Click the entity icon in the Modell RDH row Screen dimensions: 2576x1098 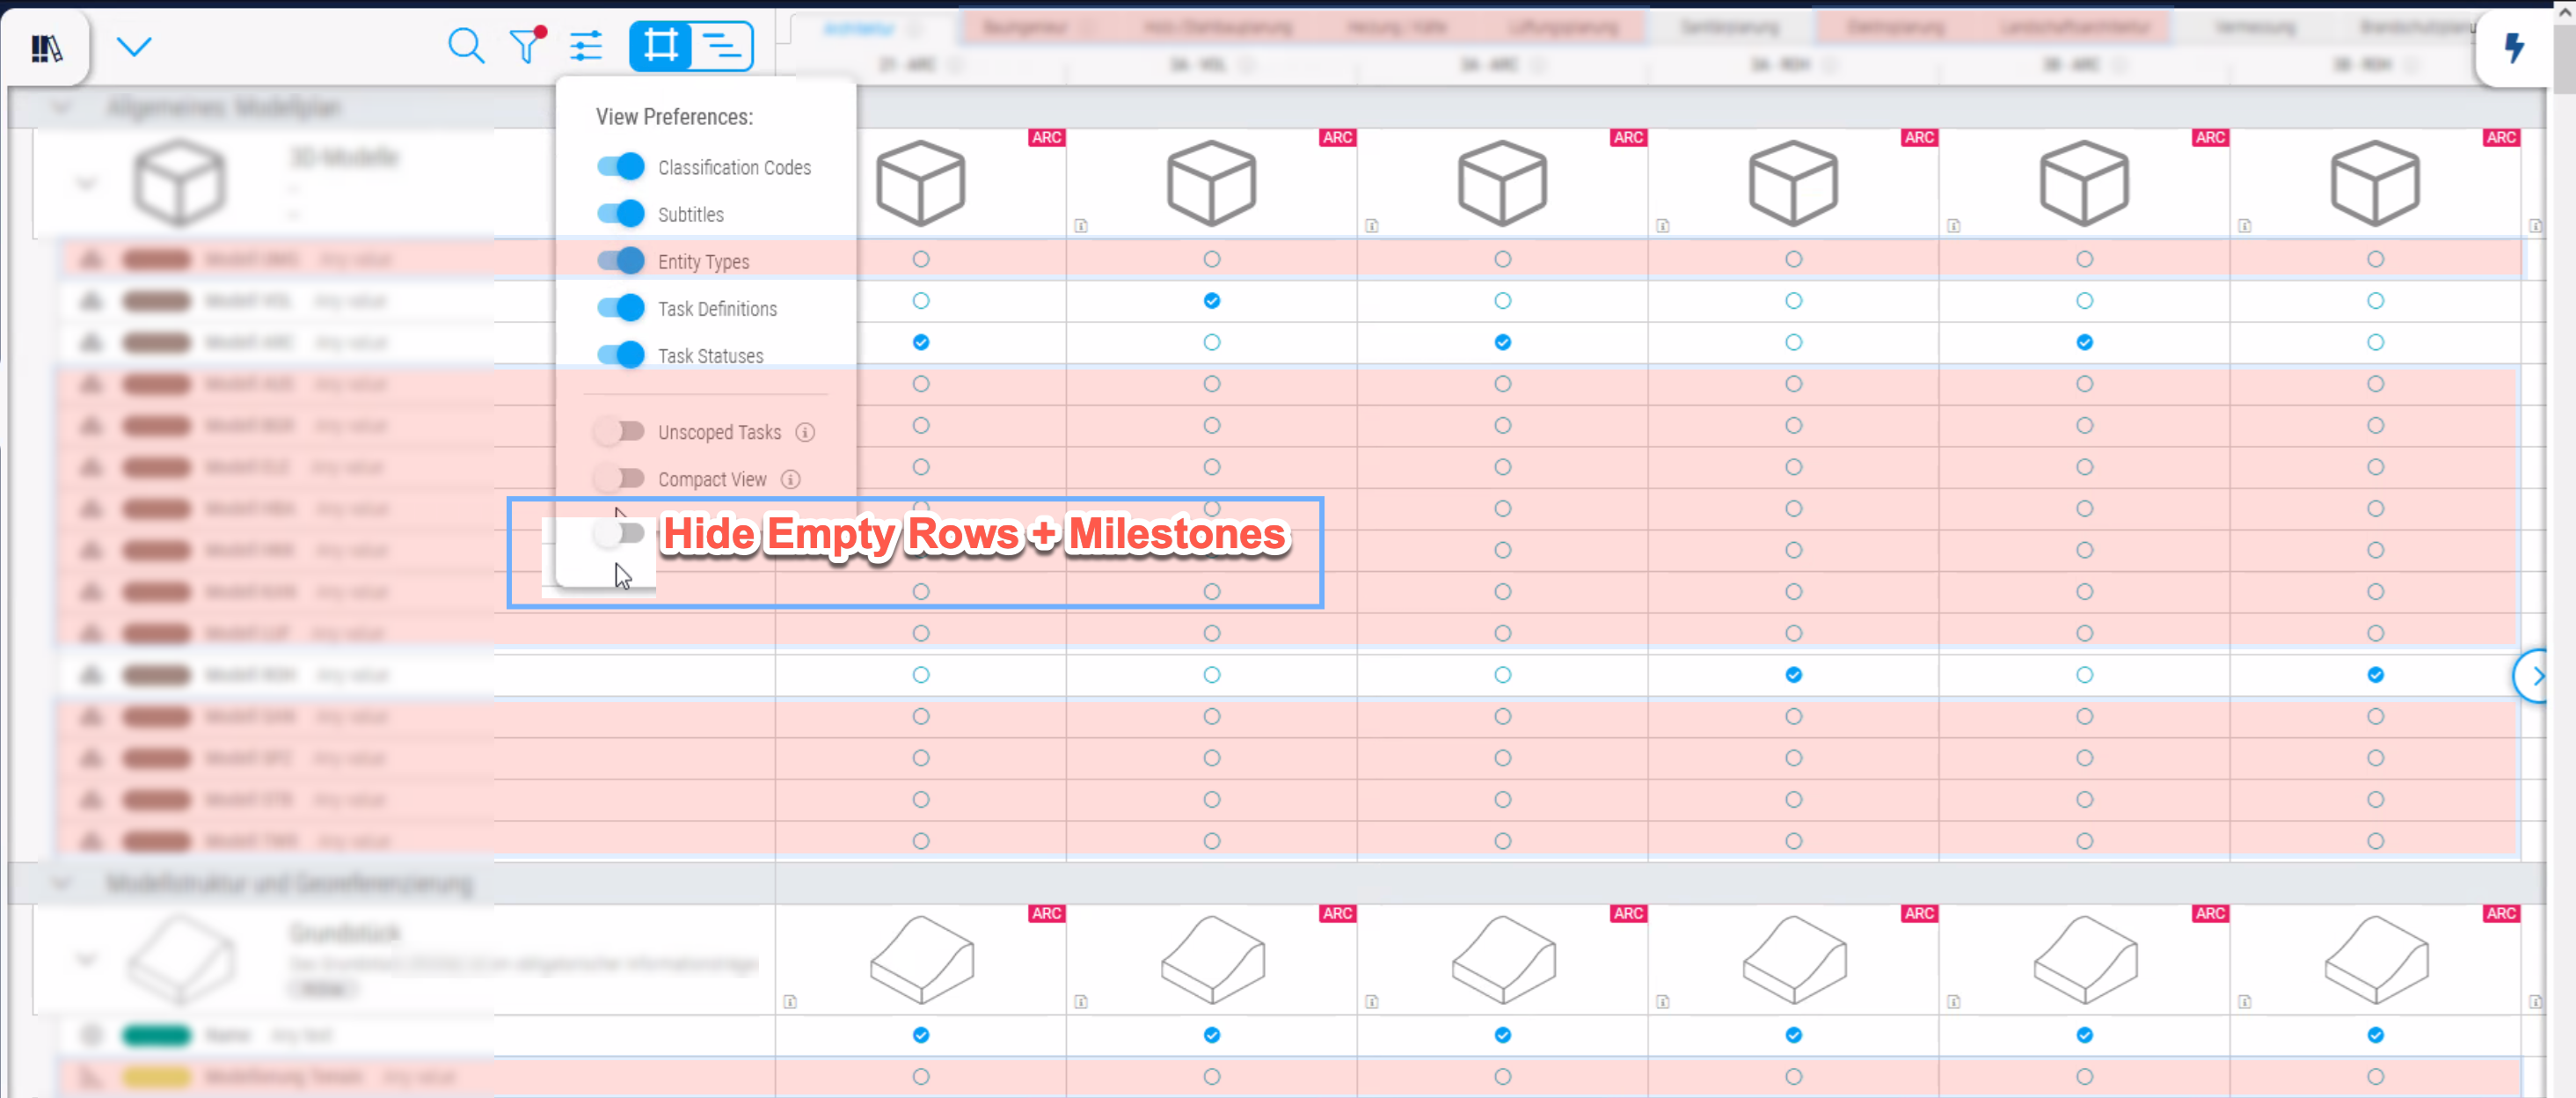click(x=91, y=675)
